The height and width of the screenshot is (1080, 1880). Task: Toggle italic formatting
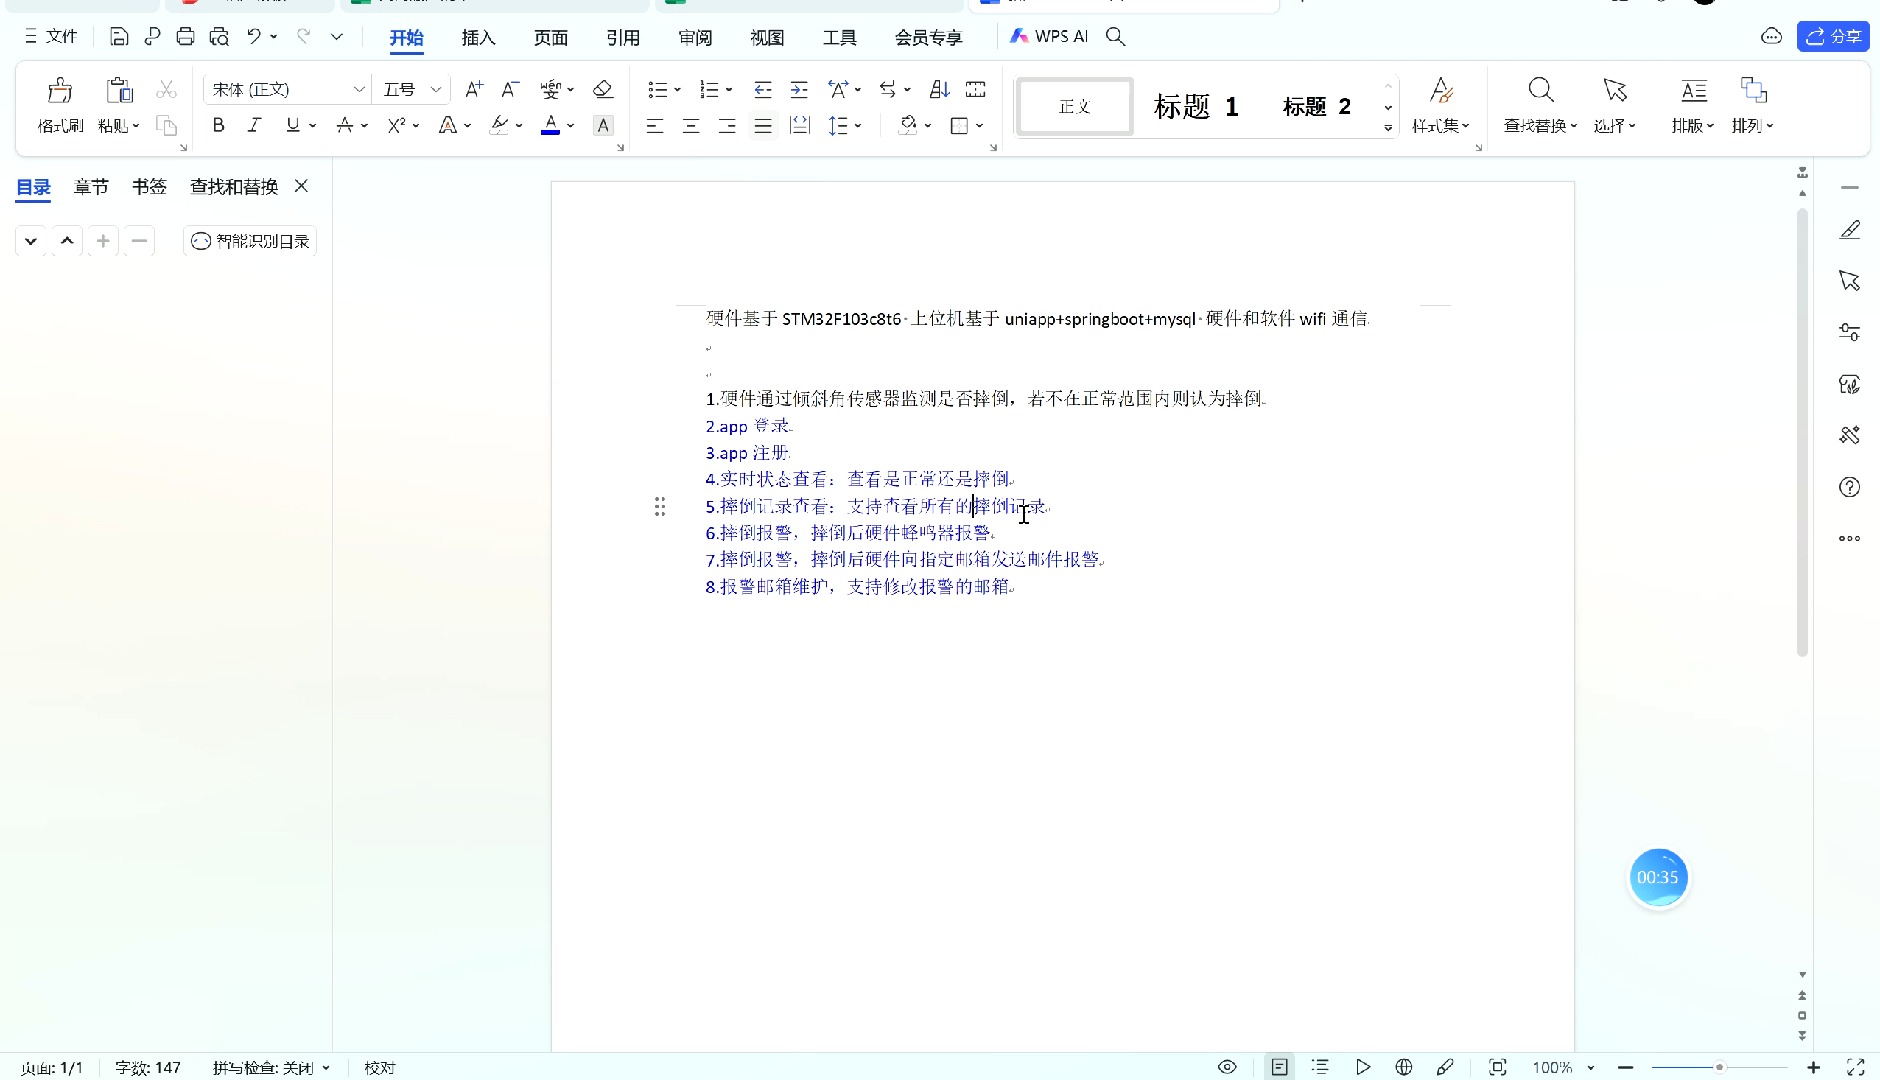pos(255,125)
